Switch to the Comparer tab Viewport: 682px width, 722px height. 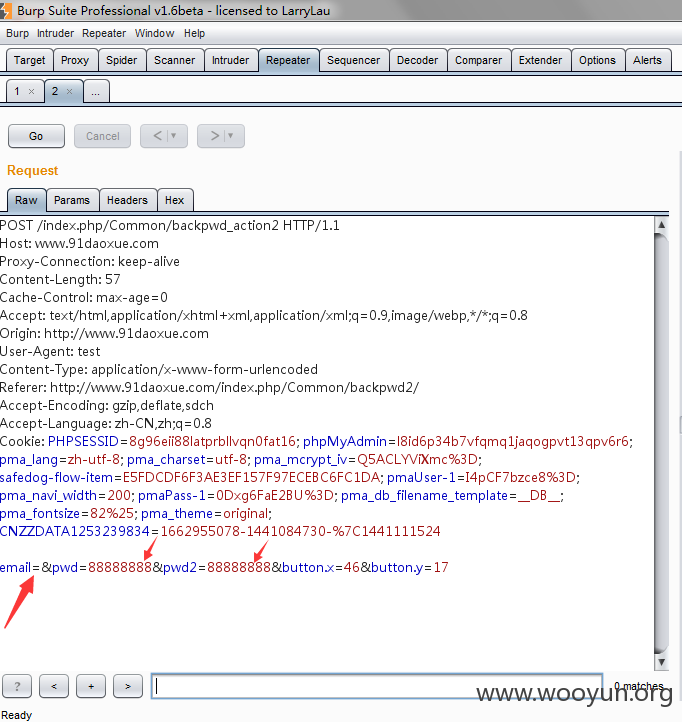click(478, 60)
